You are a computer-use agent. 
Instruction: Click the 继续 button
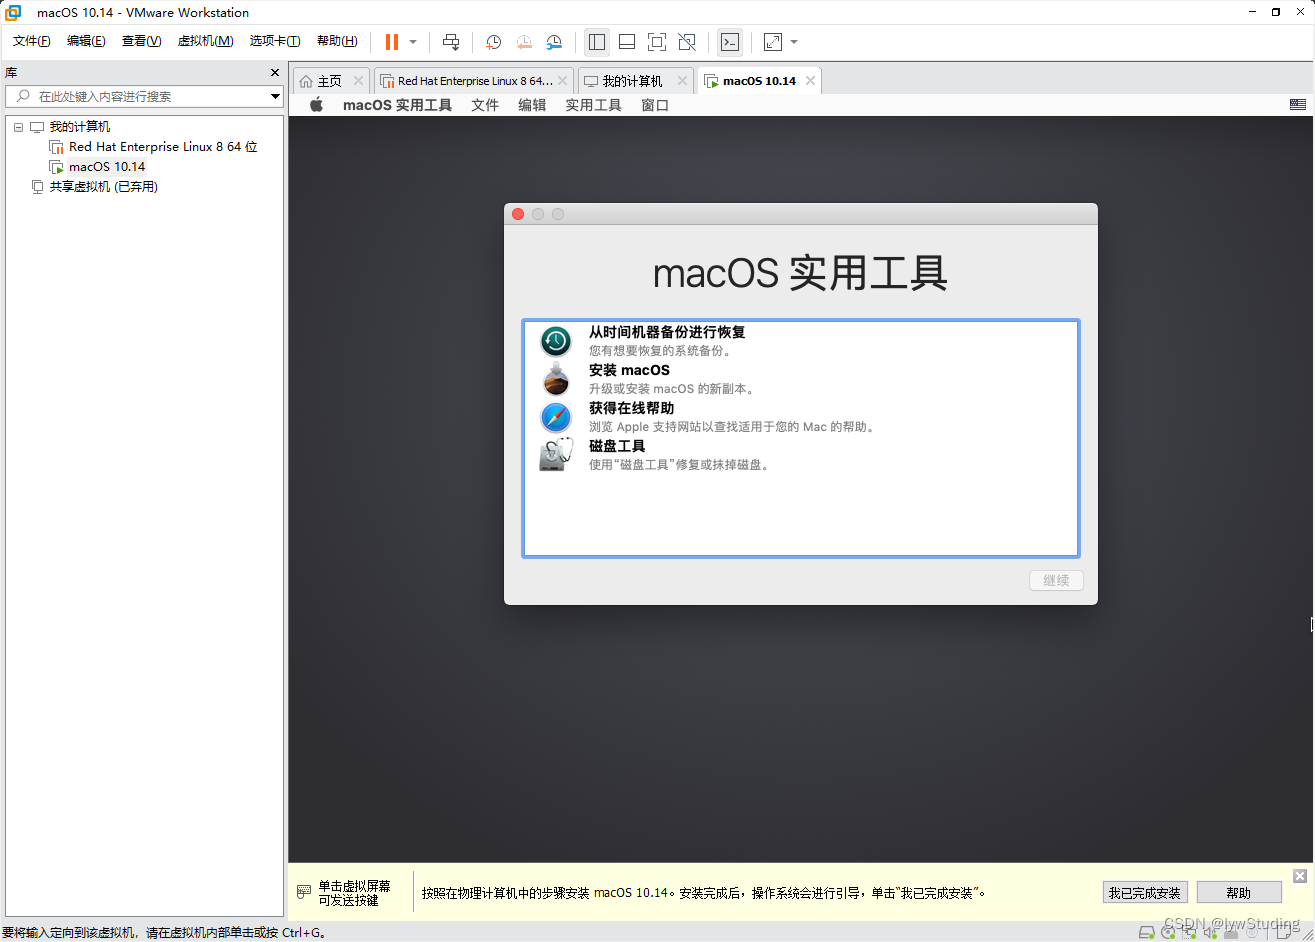click(1056, 580)
